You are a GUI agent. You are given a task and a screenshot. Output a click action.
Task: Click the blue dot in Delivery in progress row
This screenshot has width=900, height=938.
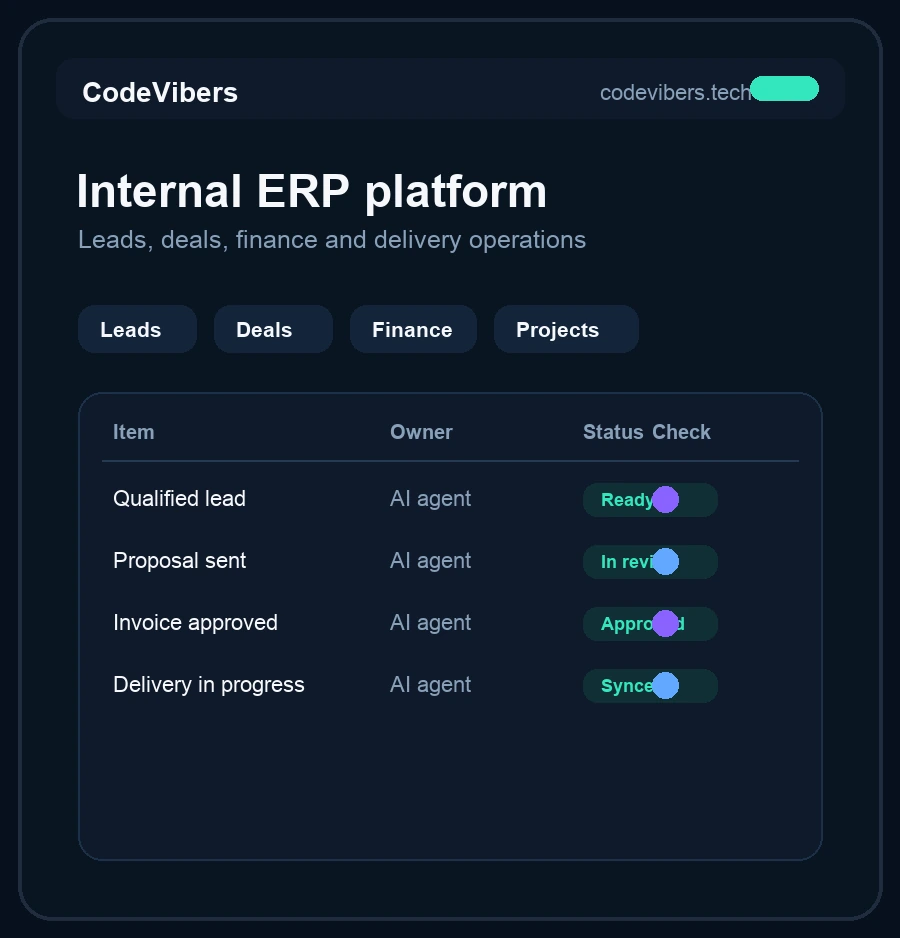665,686
